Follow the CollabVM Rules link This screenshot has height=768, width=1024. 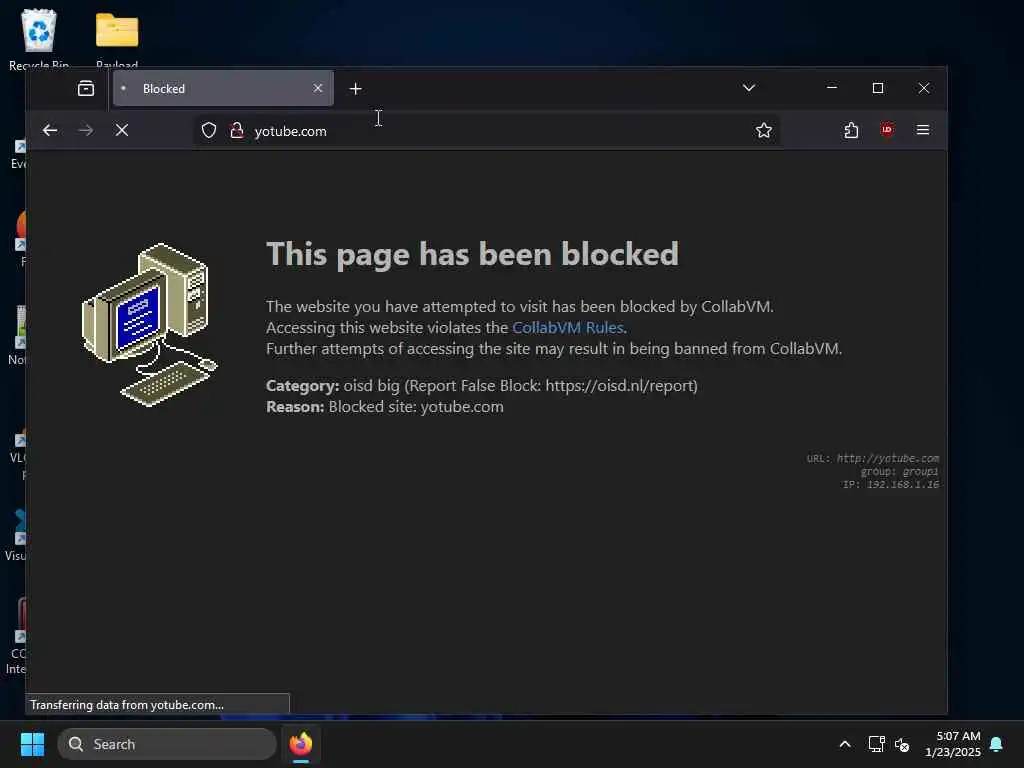568,327
